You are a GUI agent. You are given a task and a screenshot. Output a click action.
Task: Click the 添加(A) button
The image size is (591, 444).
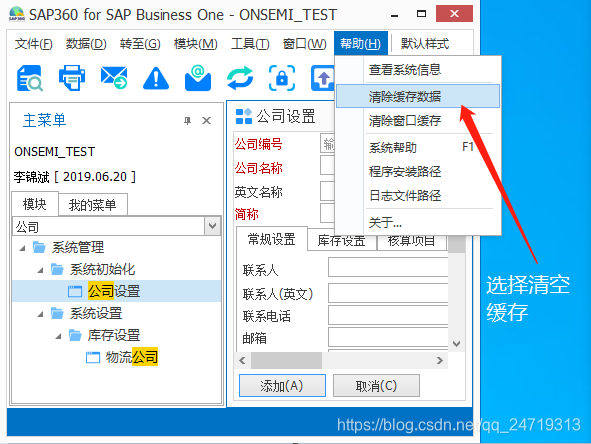click(x=282, y=386)
